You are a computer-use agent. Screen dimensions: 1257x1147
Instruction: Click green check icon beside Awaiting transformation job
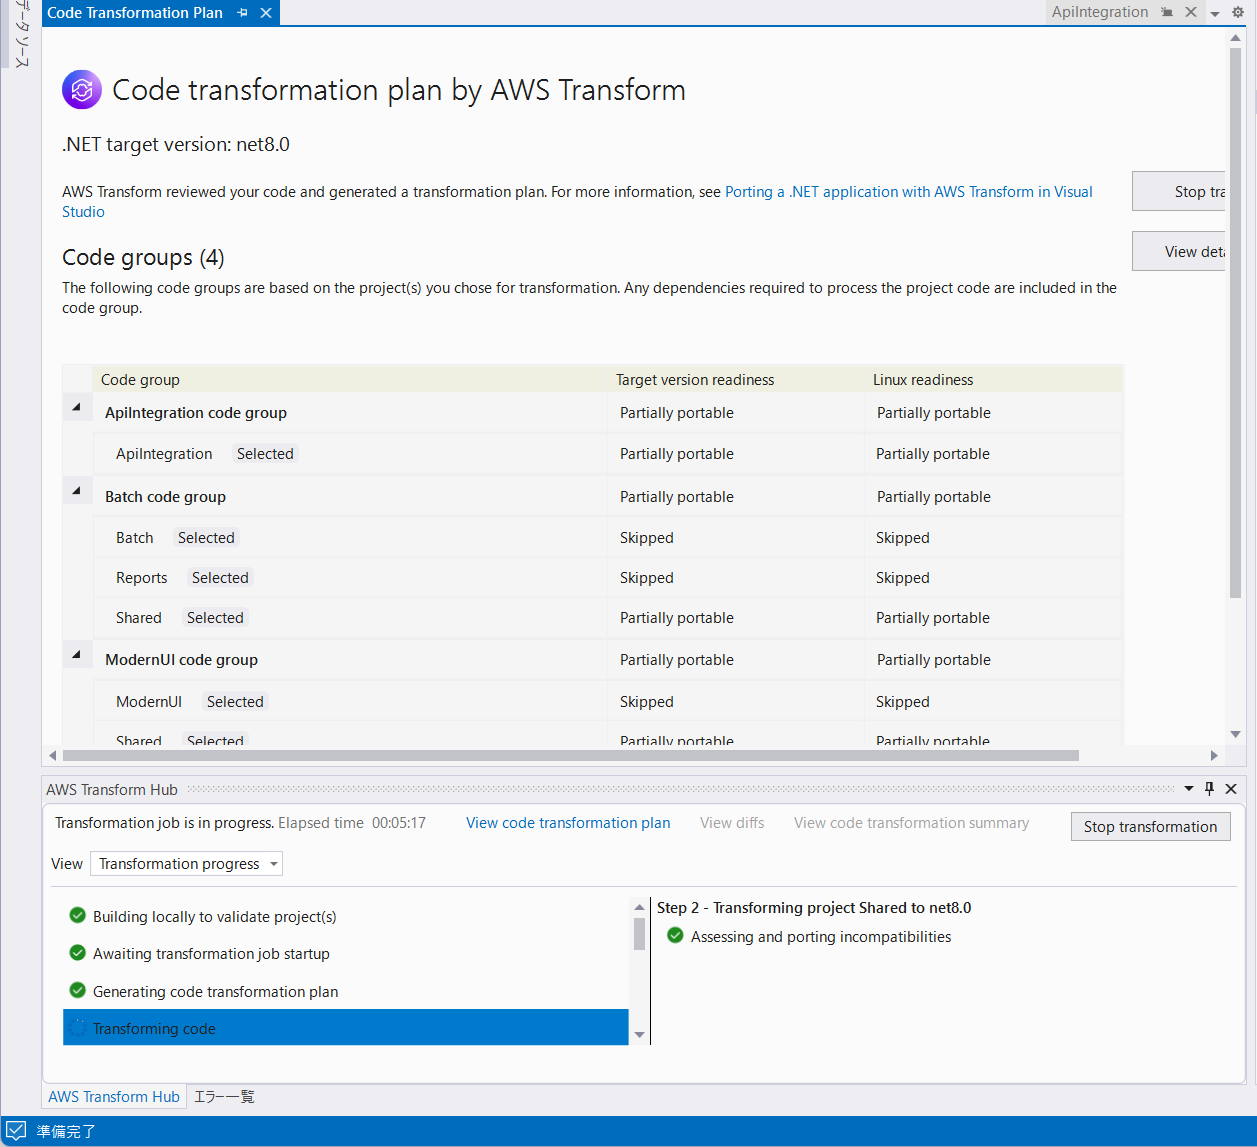pos(77,953)
